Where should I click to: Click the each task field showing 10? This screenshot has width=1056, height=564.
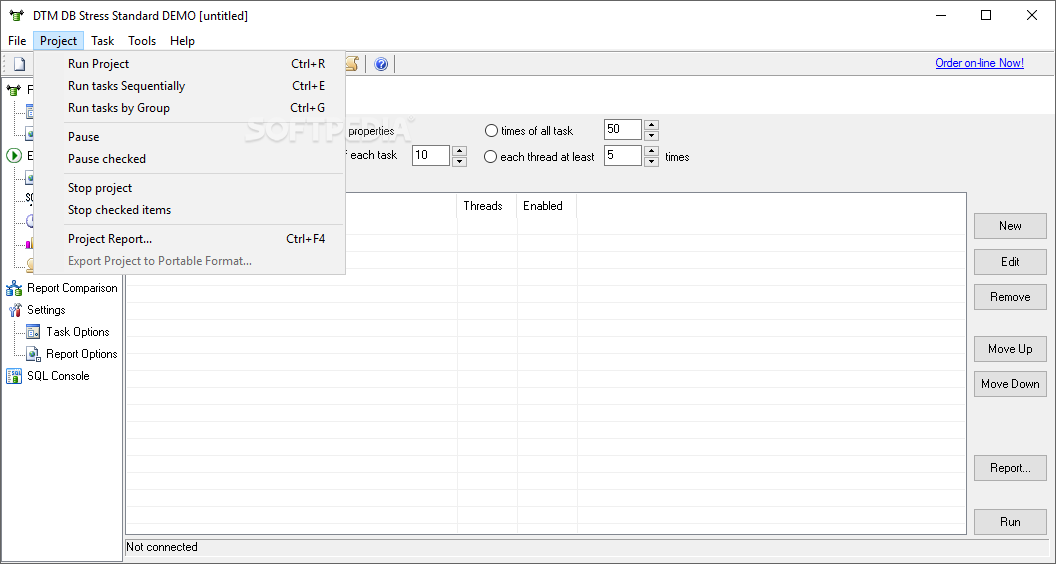[431, 156]
